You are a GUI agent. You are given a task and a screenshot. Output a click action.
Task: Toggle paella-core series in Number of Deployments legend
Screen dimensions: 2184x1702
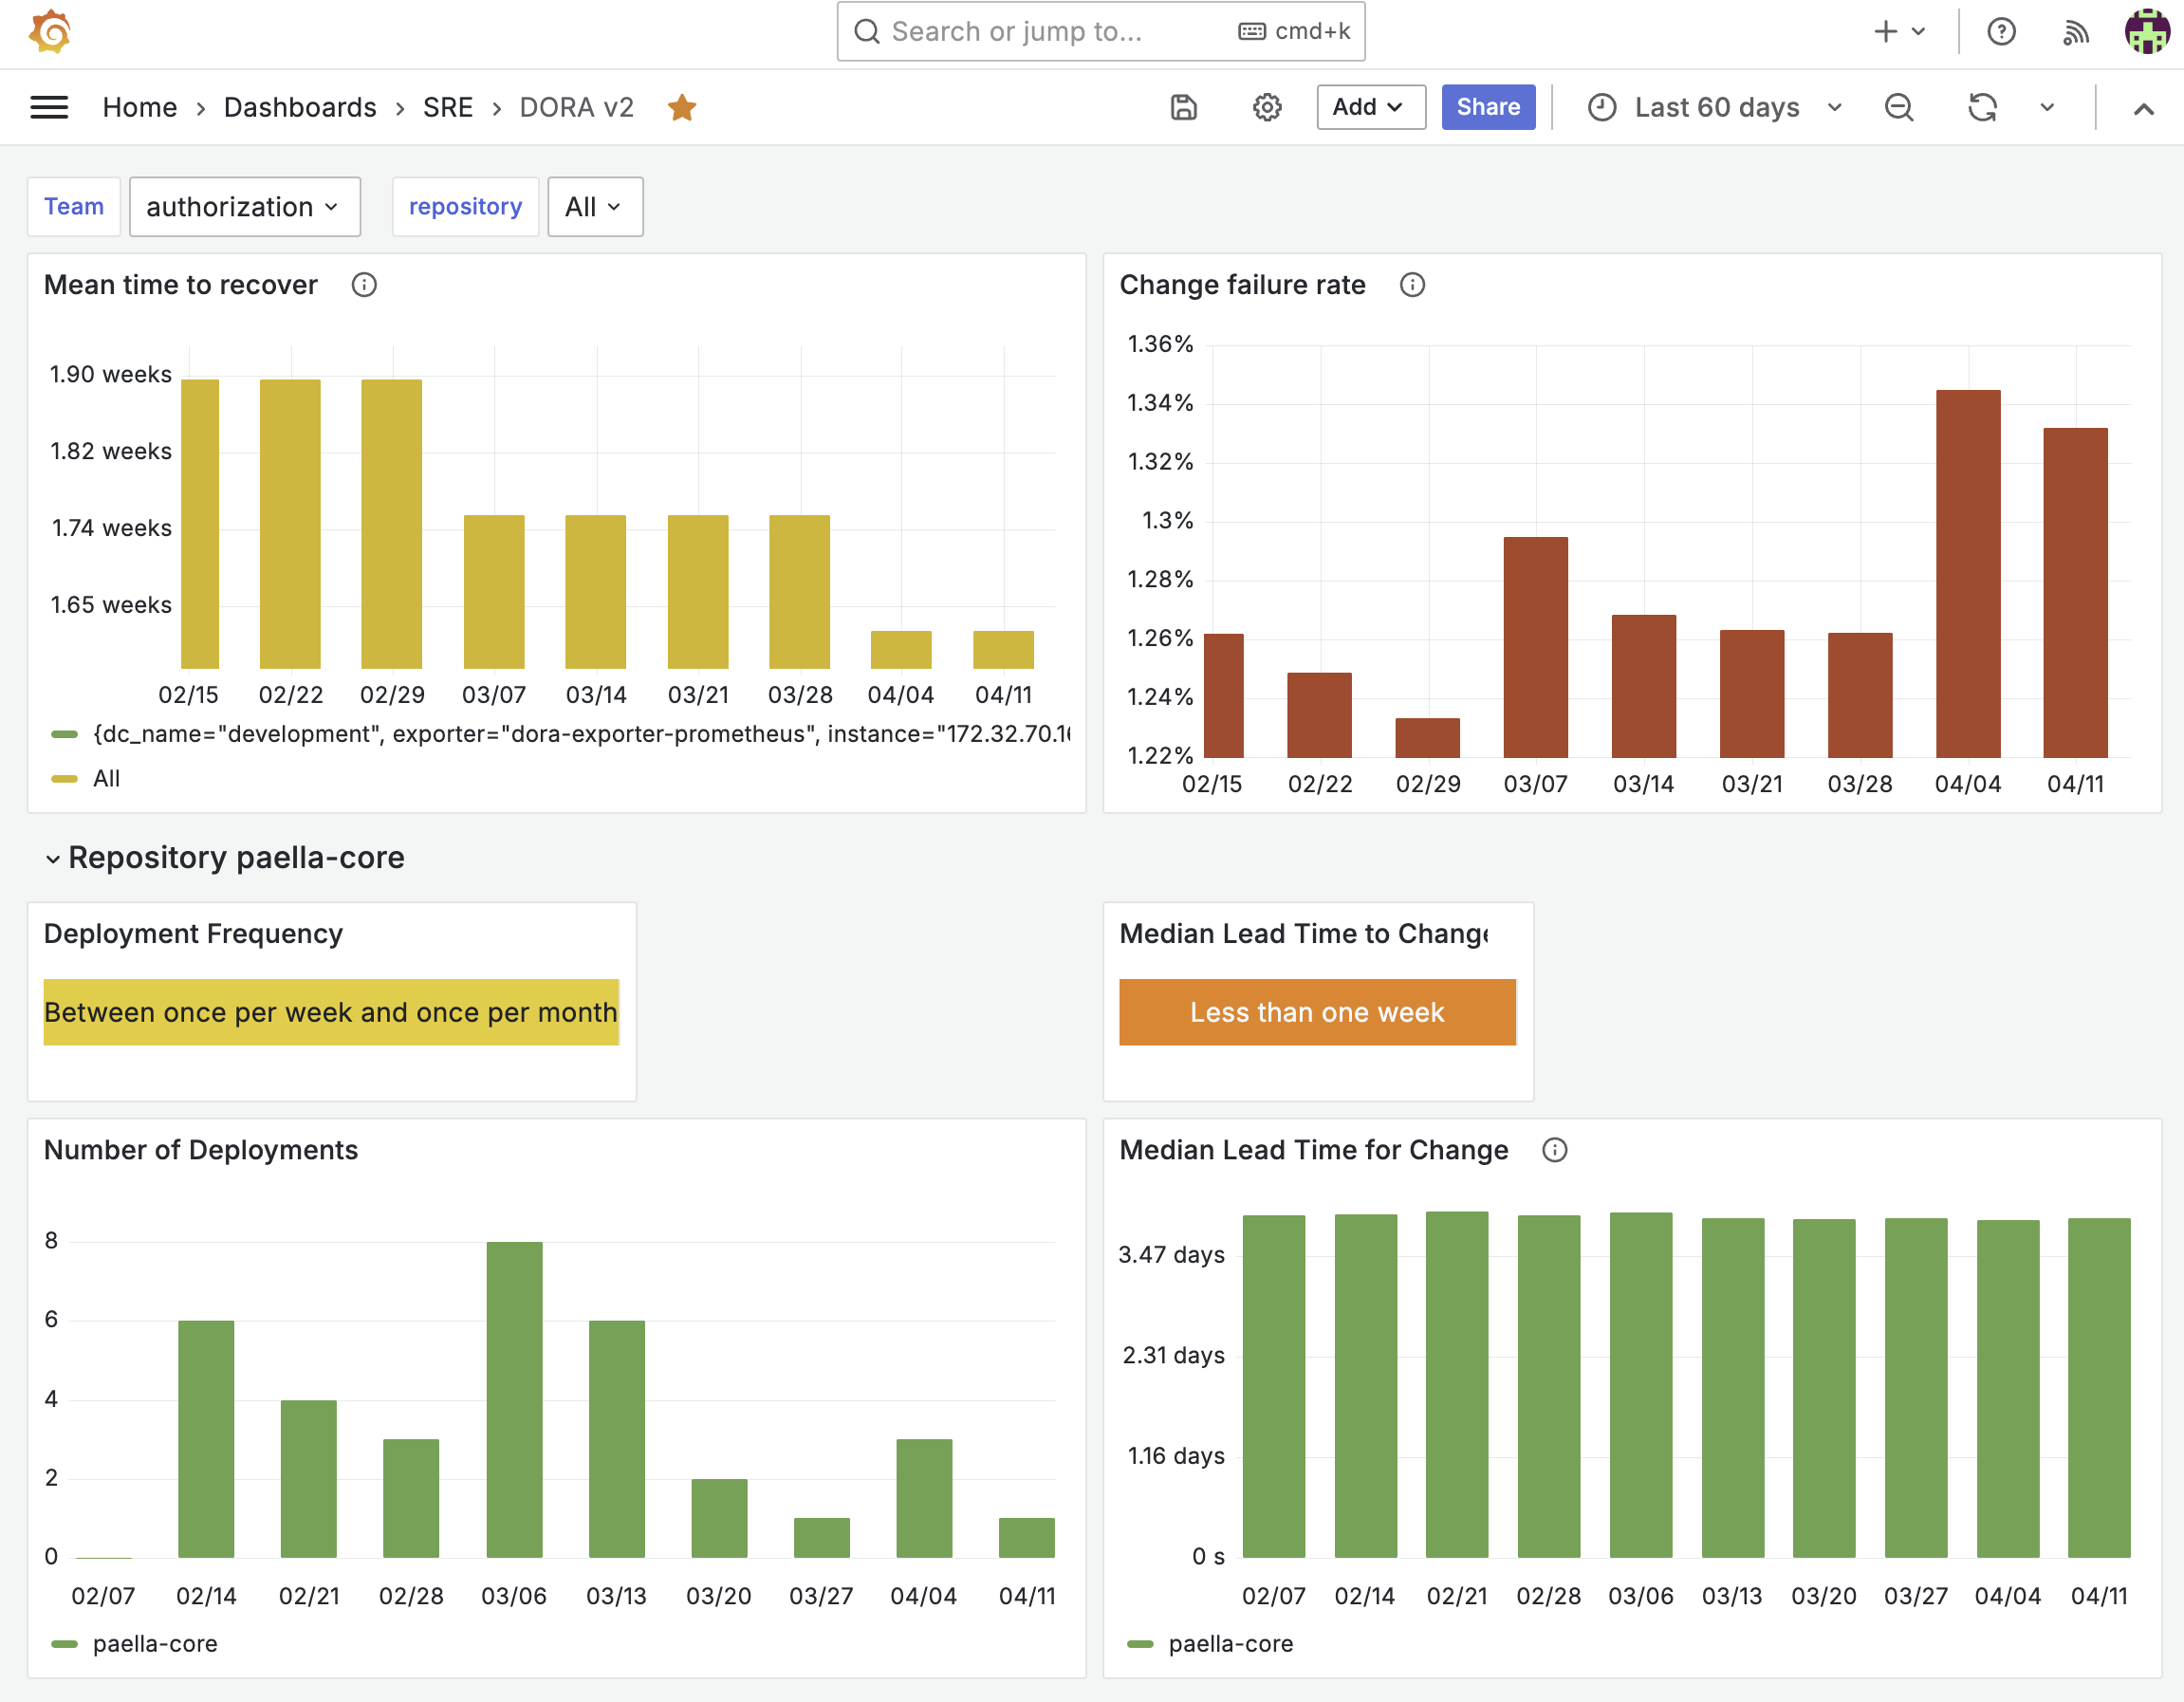pyautogui.click(x=154, y=1644)
